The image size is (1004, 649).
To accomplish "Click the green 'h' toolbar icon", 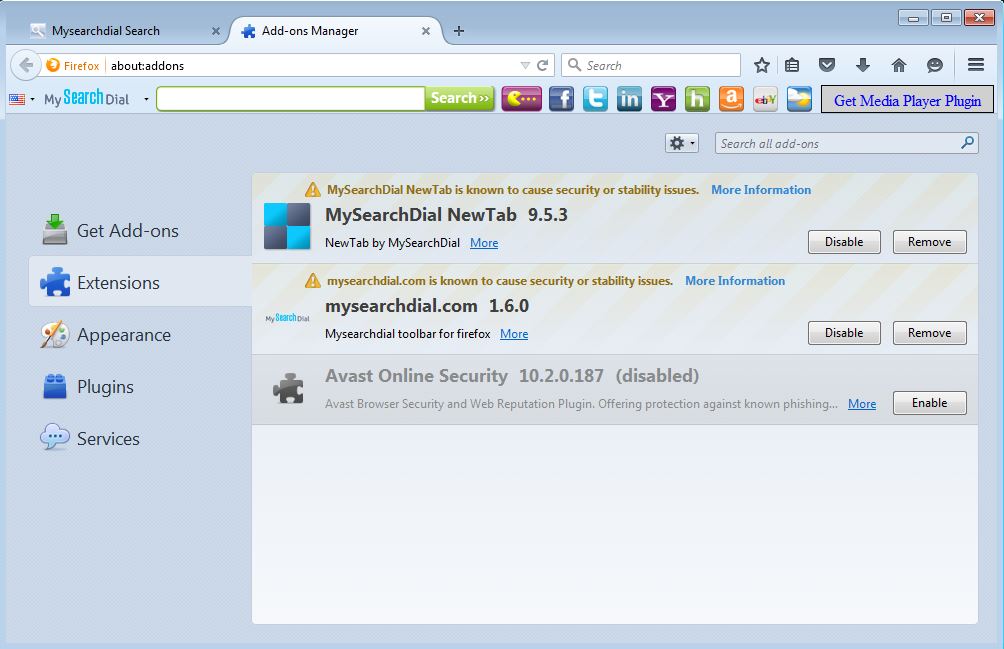I will (697, 99).
